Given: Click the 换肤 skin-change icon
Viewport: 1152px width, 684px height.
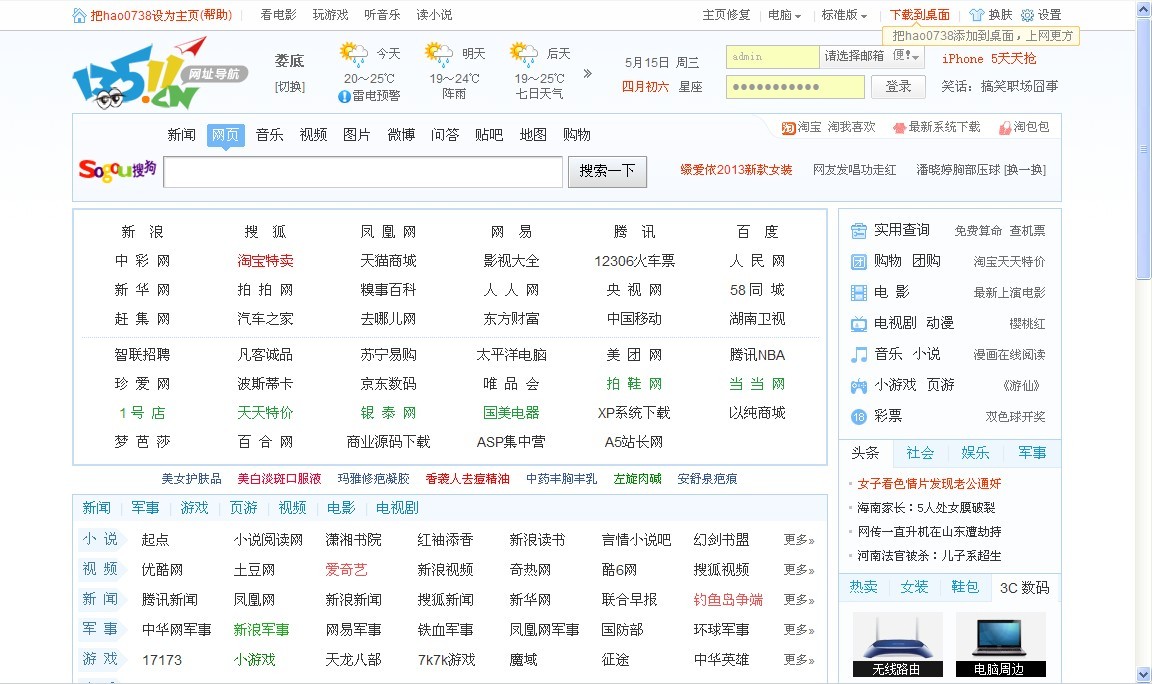Looking at the screenshot, I should tap(975, 14).
